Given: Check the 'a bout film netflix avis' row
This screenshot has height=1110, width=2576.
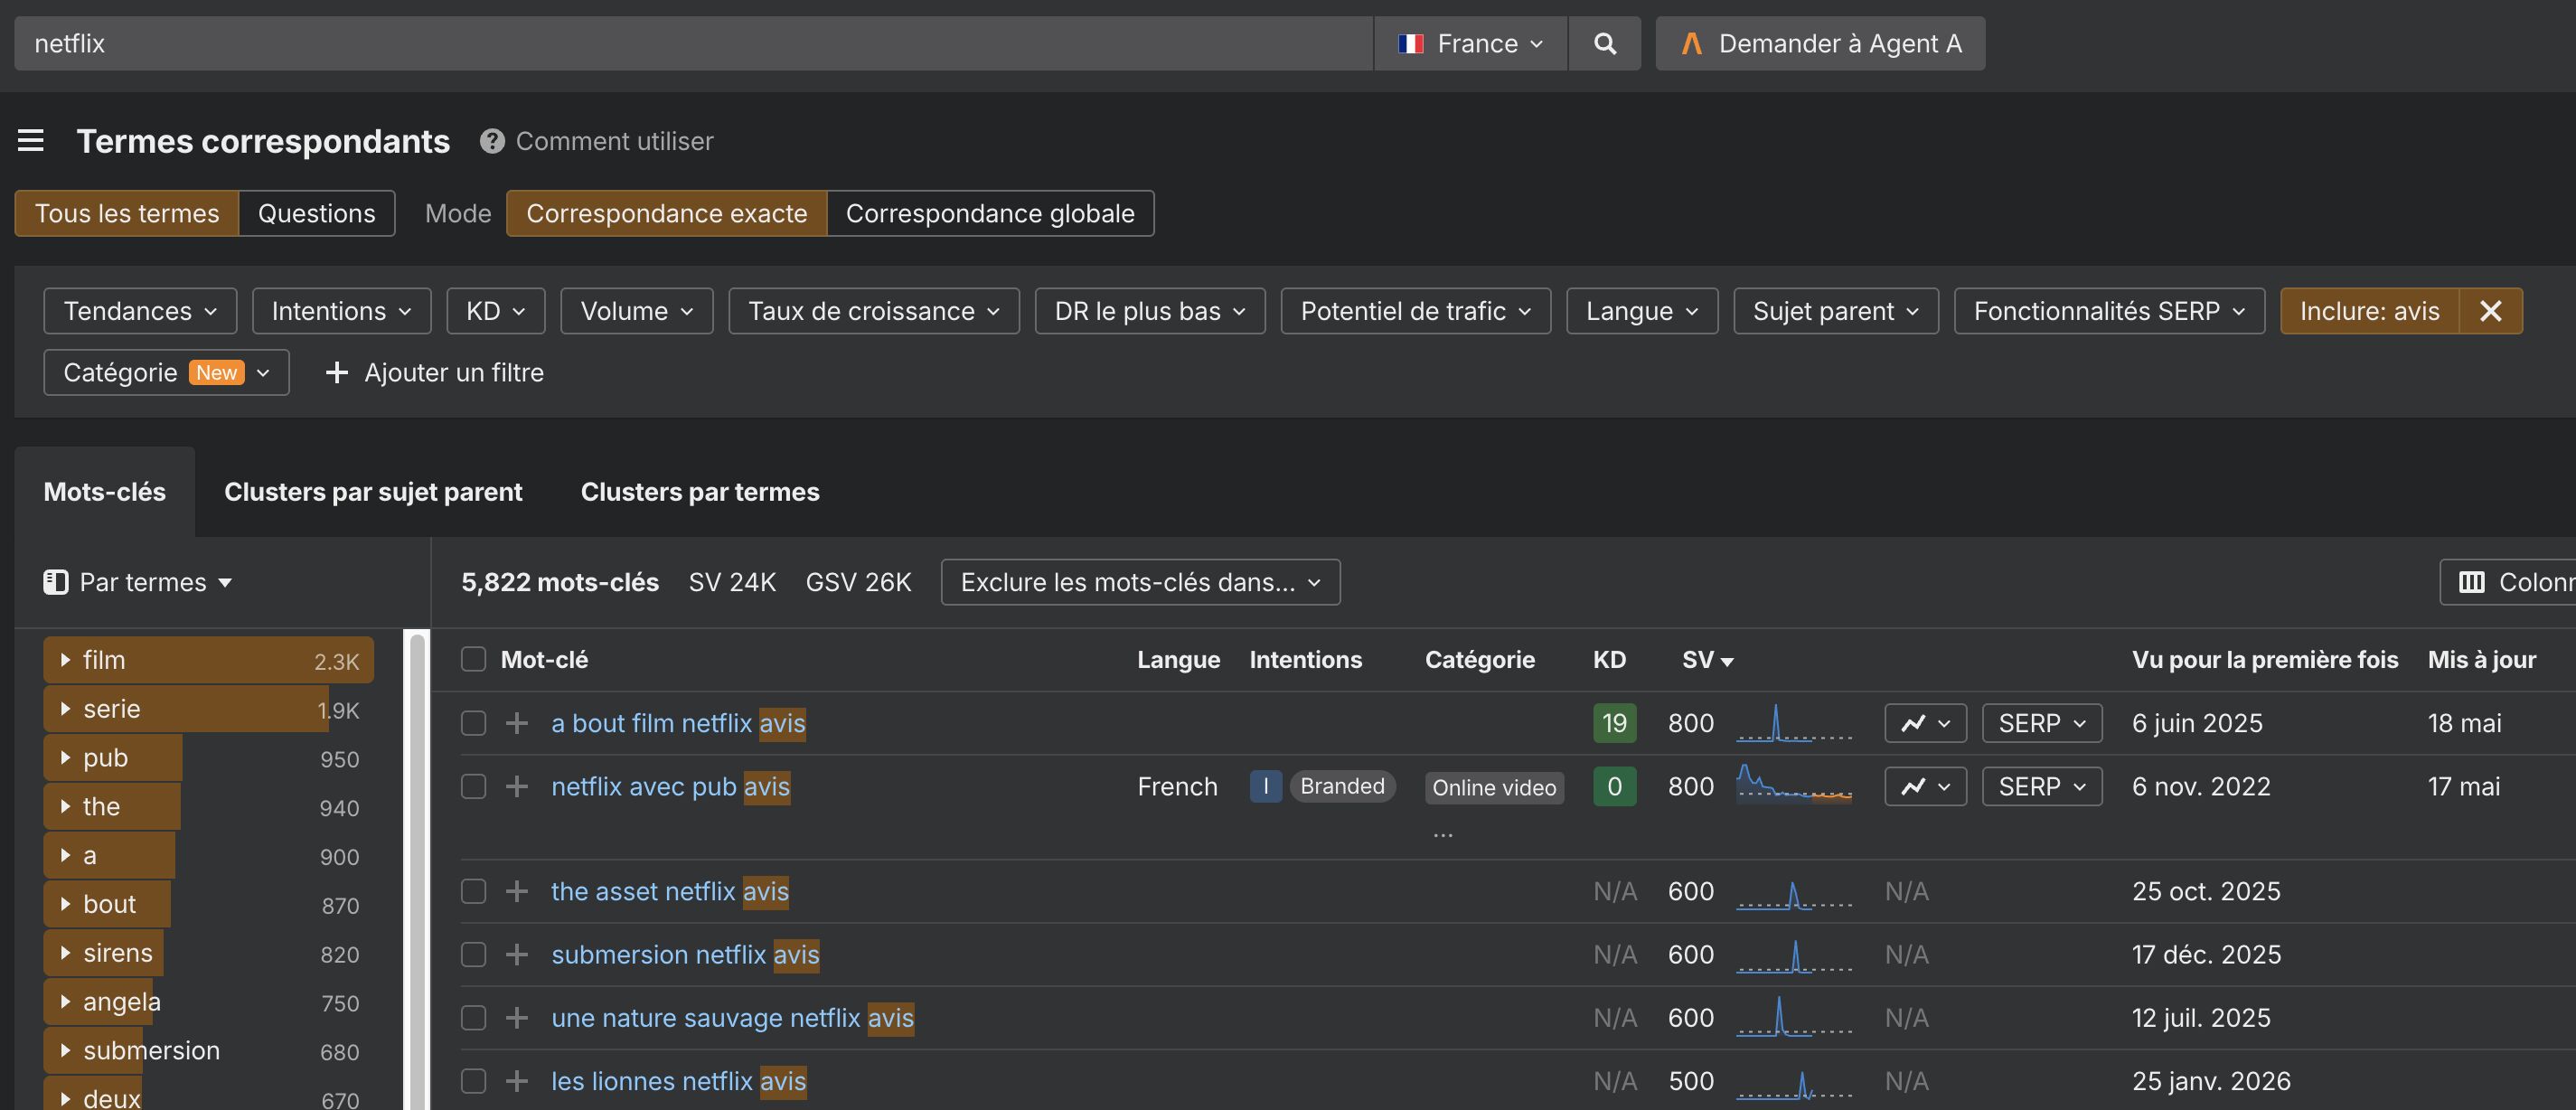Looking at the screenshot, I should coord(473,723).
